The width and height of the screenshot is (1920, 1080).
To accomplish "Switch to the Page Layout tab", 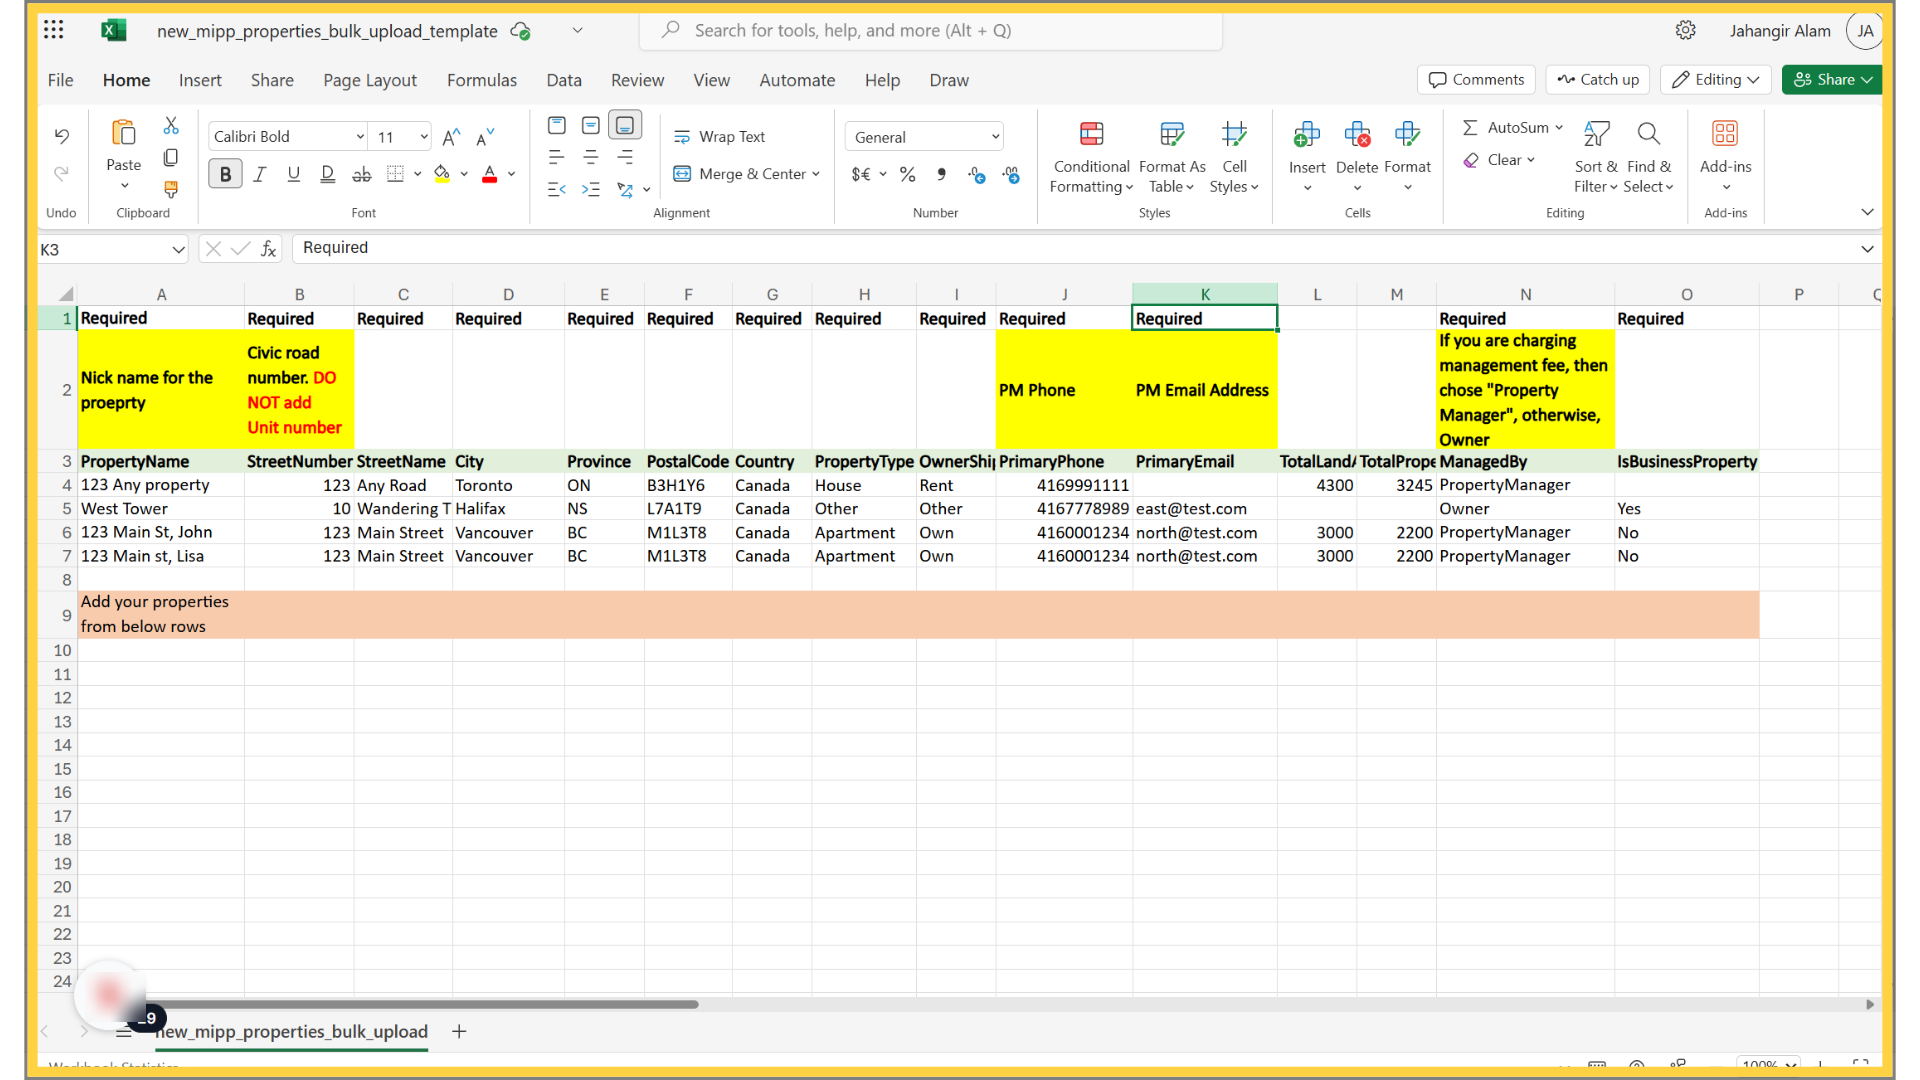I will (x=370, y=80).
